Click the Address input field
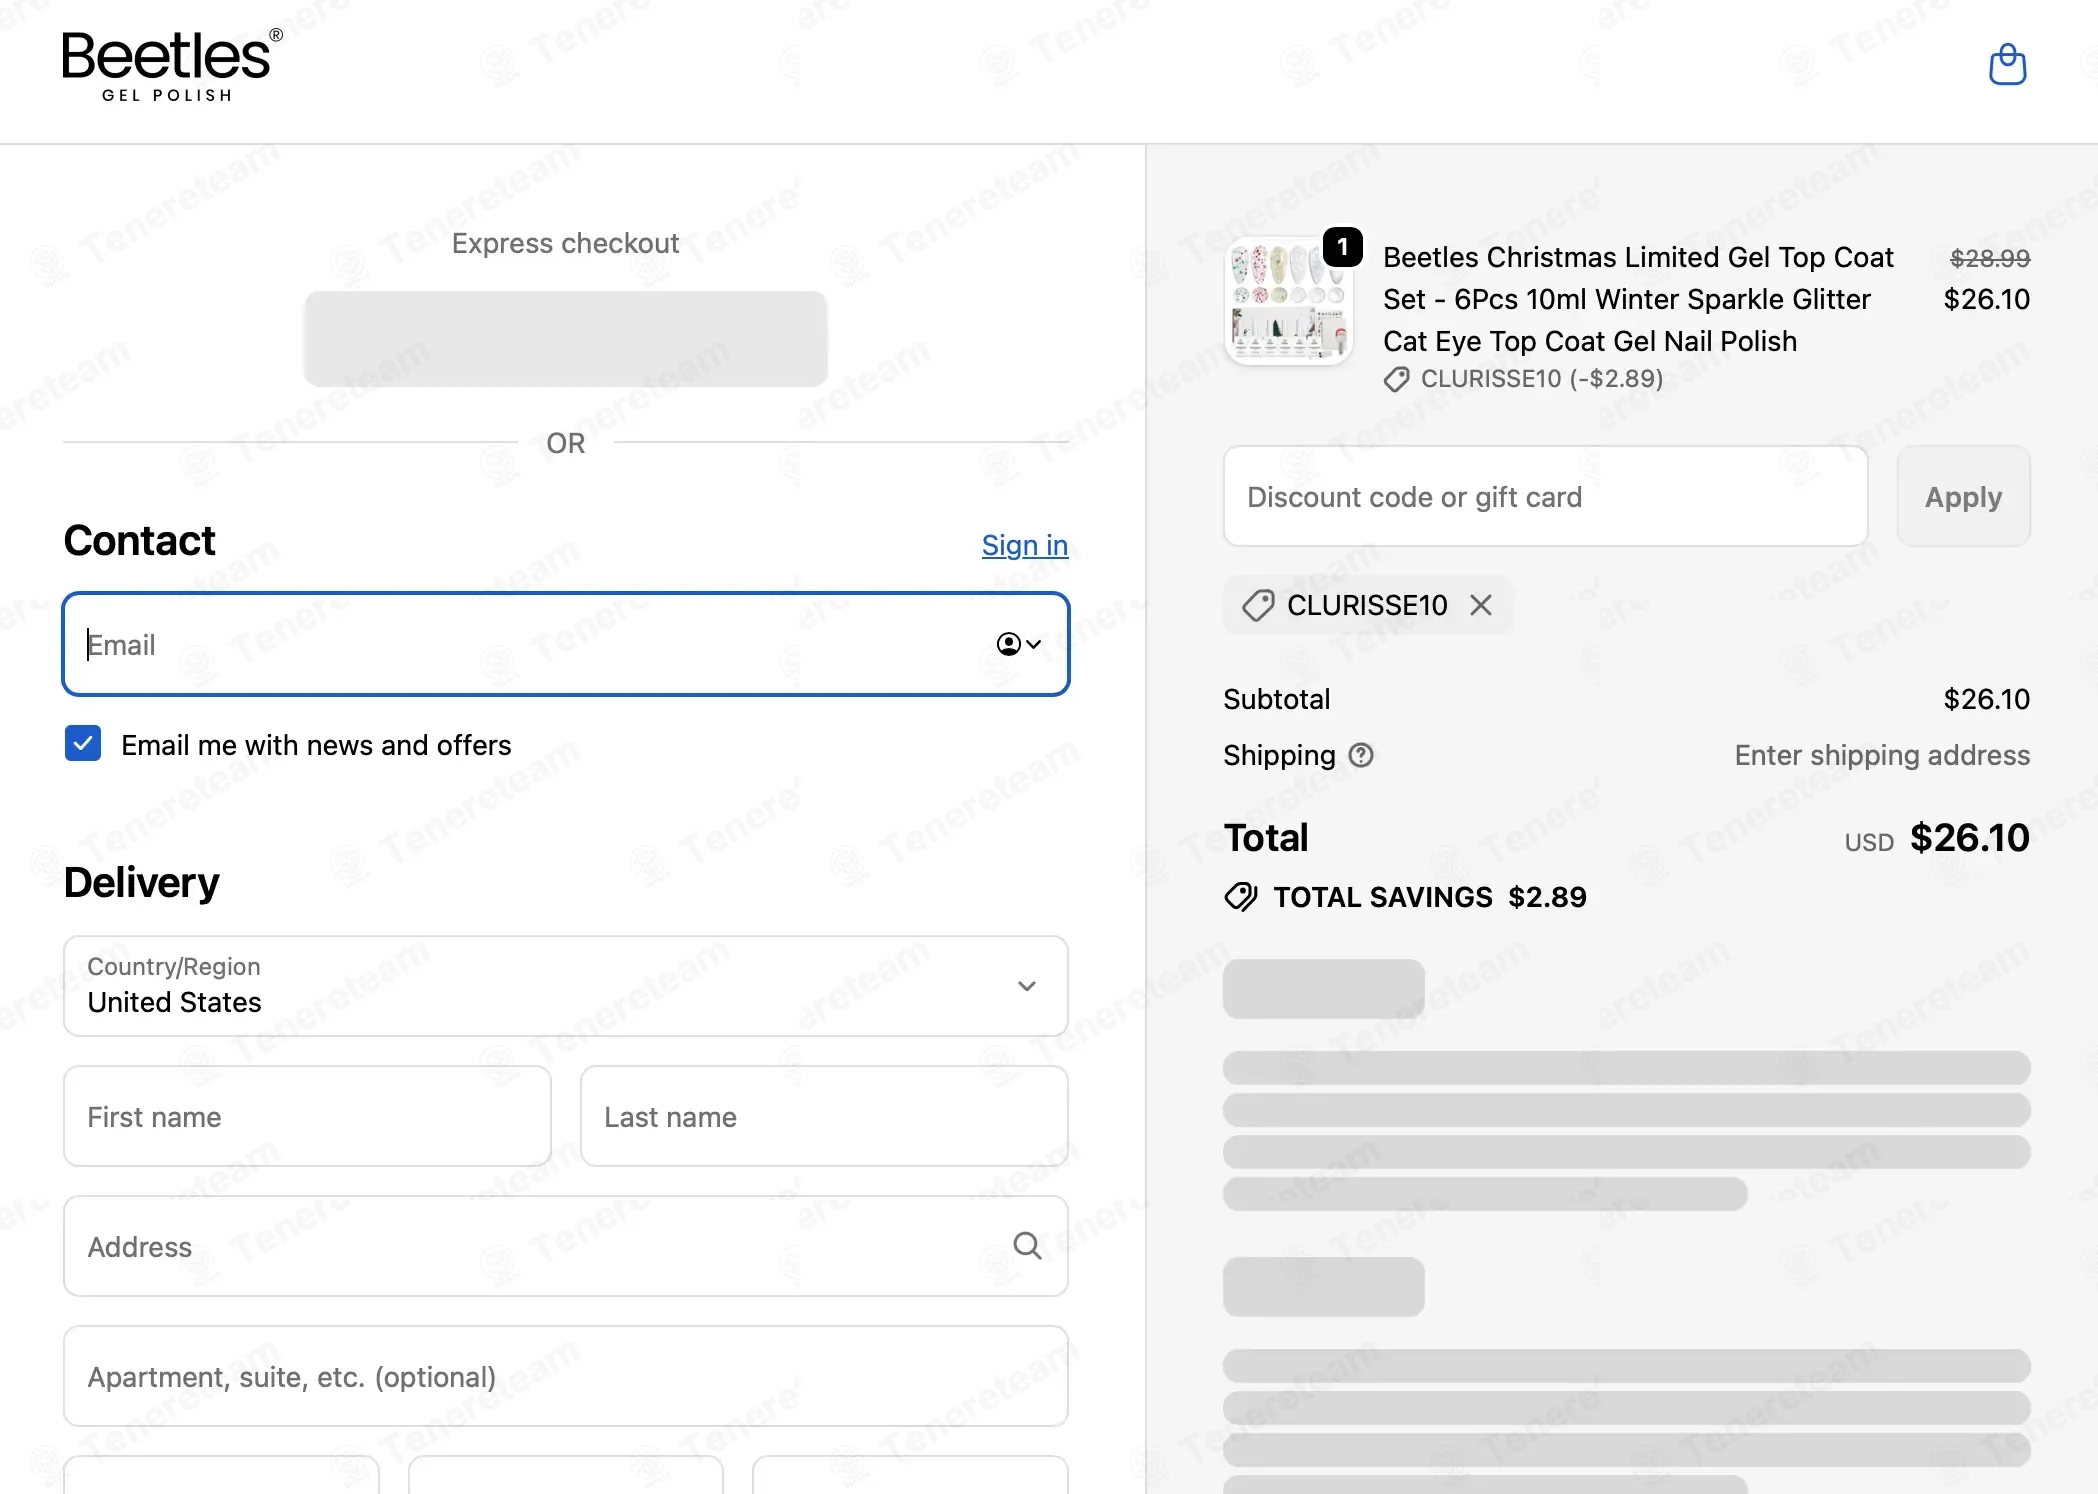This screenshot has width=2098, height=1494. pyautogui.click(x=566, y=1246)
